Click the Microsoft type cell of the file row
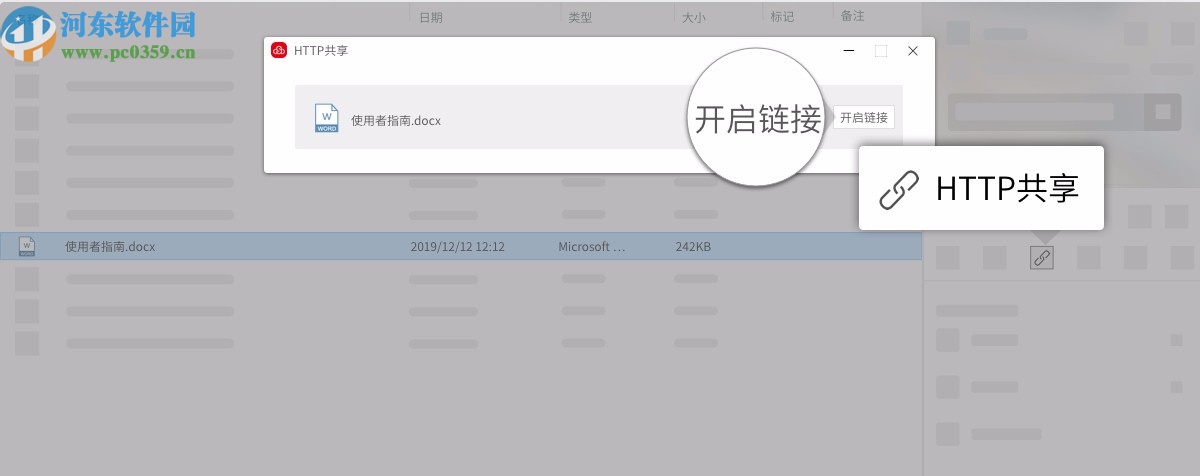This screenshot has width=1200, height=476. [591, 247]
